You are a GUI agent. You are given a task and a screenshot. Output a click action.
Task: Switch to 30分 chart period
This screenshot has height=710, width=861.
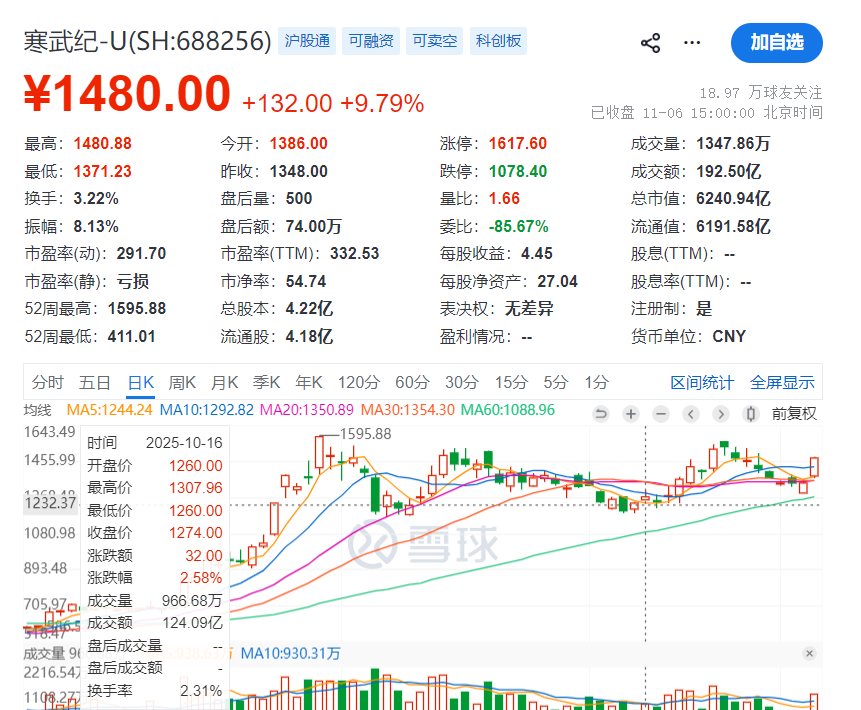[462, 382]
